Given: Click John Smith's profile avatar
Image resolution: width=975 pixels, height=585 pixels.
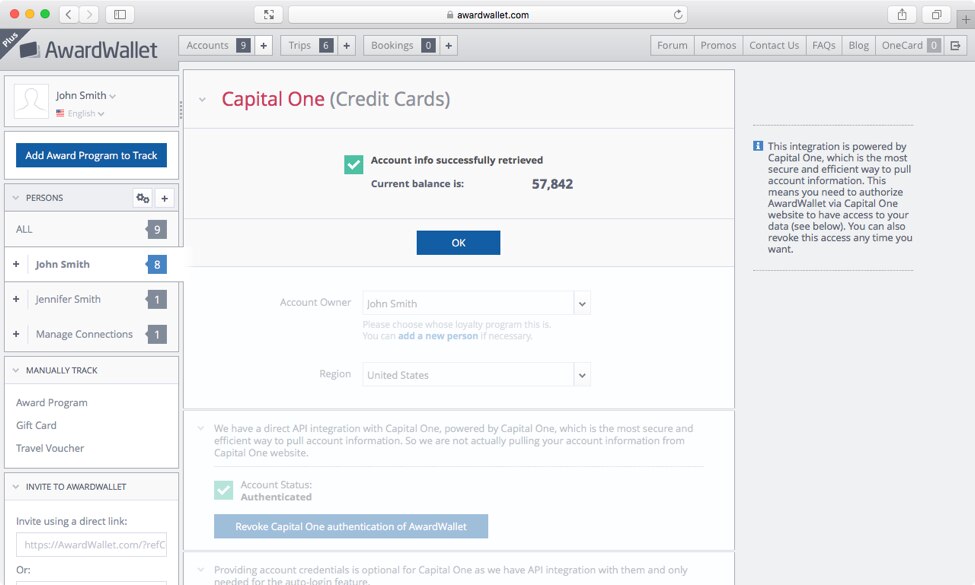Looking at the screenshot, I should point(31,101).
